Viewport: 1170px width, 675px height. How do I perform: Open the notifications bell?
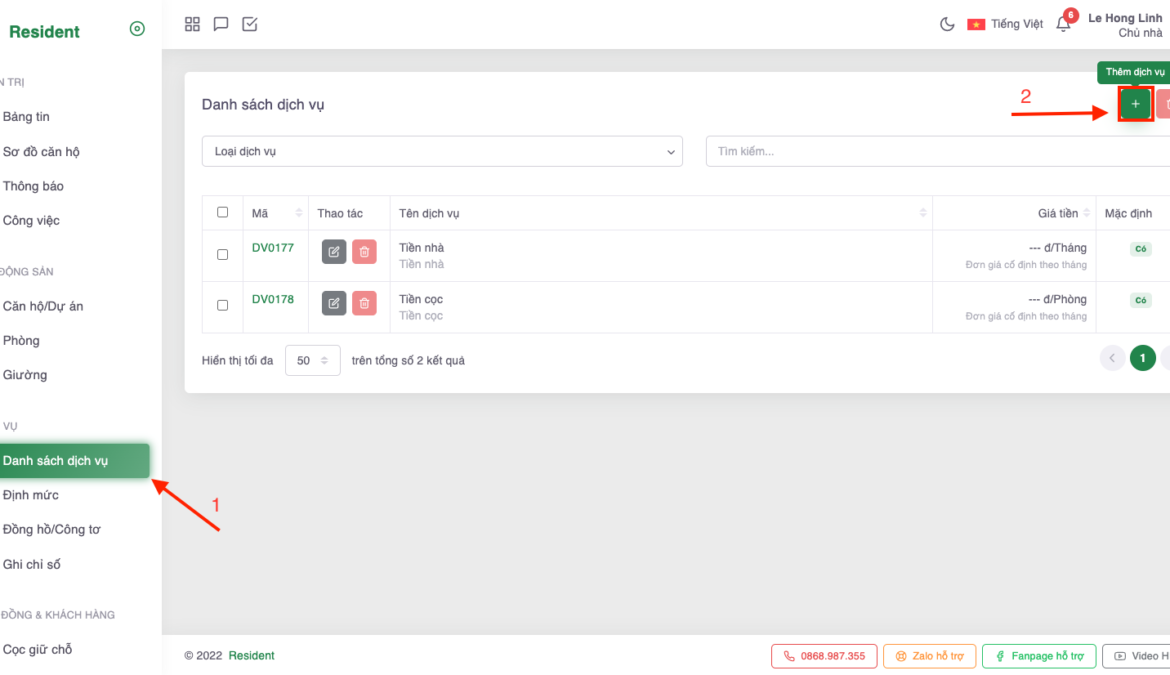[x=1063, y=24]
